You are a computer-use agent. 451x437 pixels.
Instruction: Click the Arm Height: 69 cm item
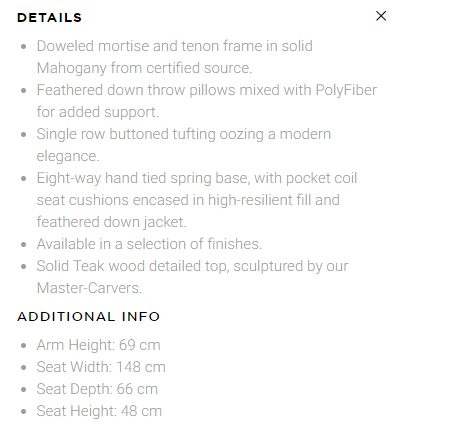click(98, 345)
